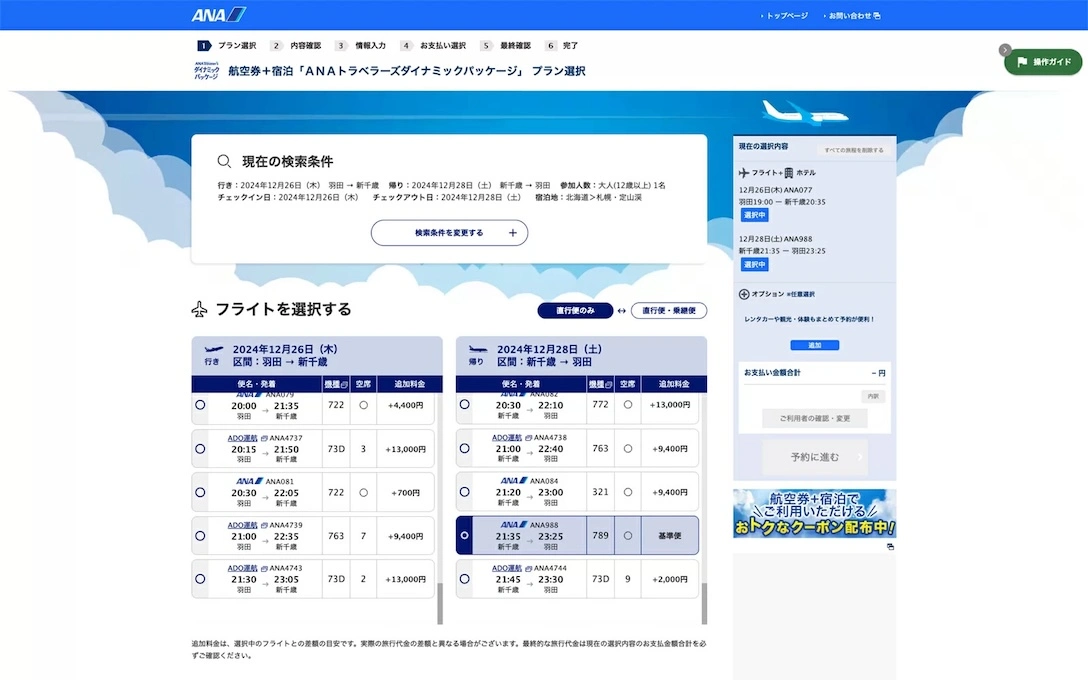Open the おトクなクーポン配布中 banner
Screen dimensions: 1088x680
815,513
